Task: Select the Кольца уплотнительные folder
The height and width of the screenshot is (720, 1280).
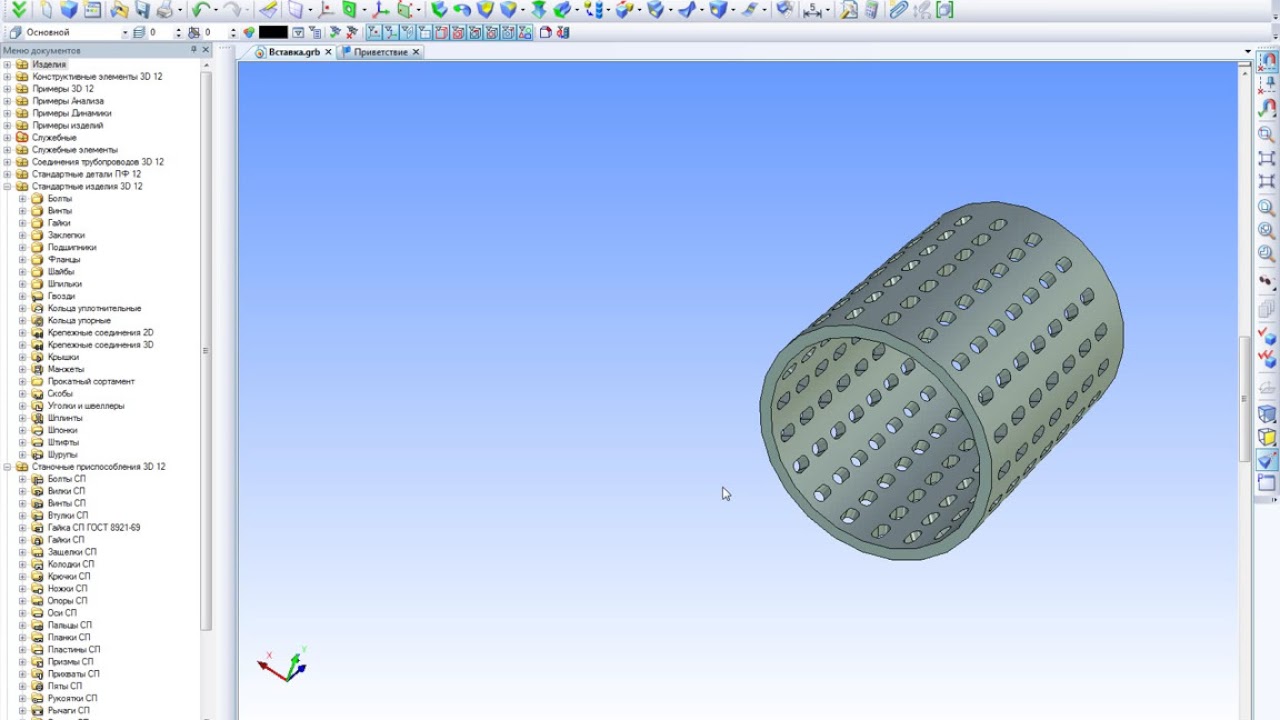Action: point(94,309)
